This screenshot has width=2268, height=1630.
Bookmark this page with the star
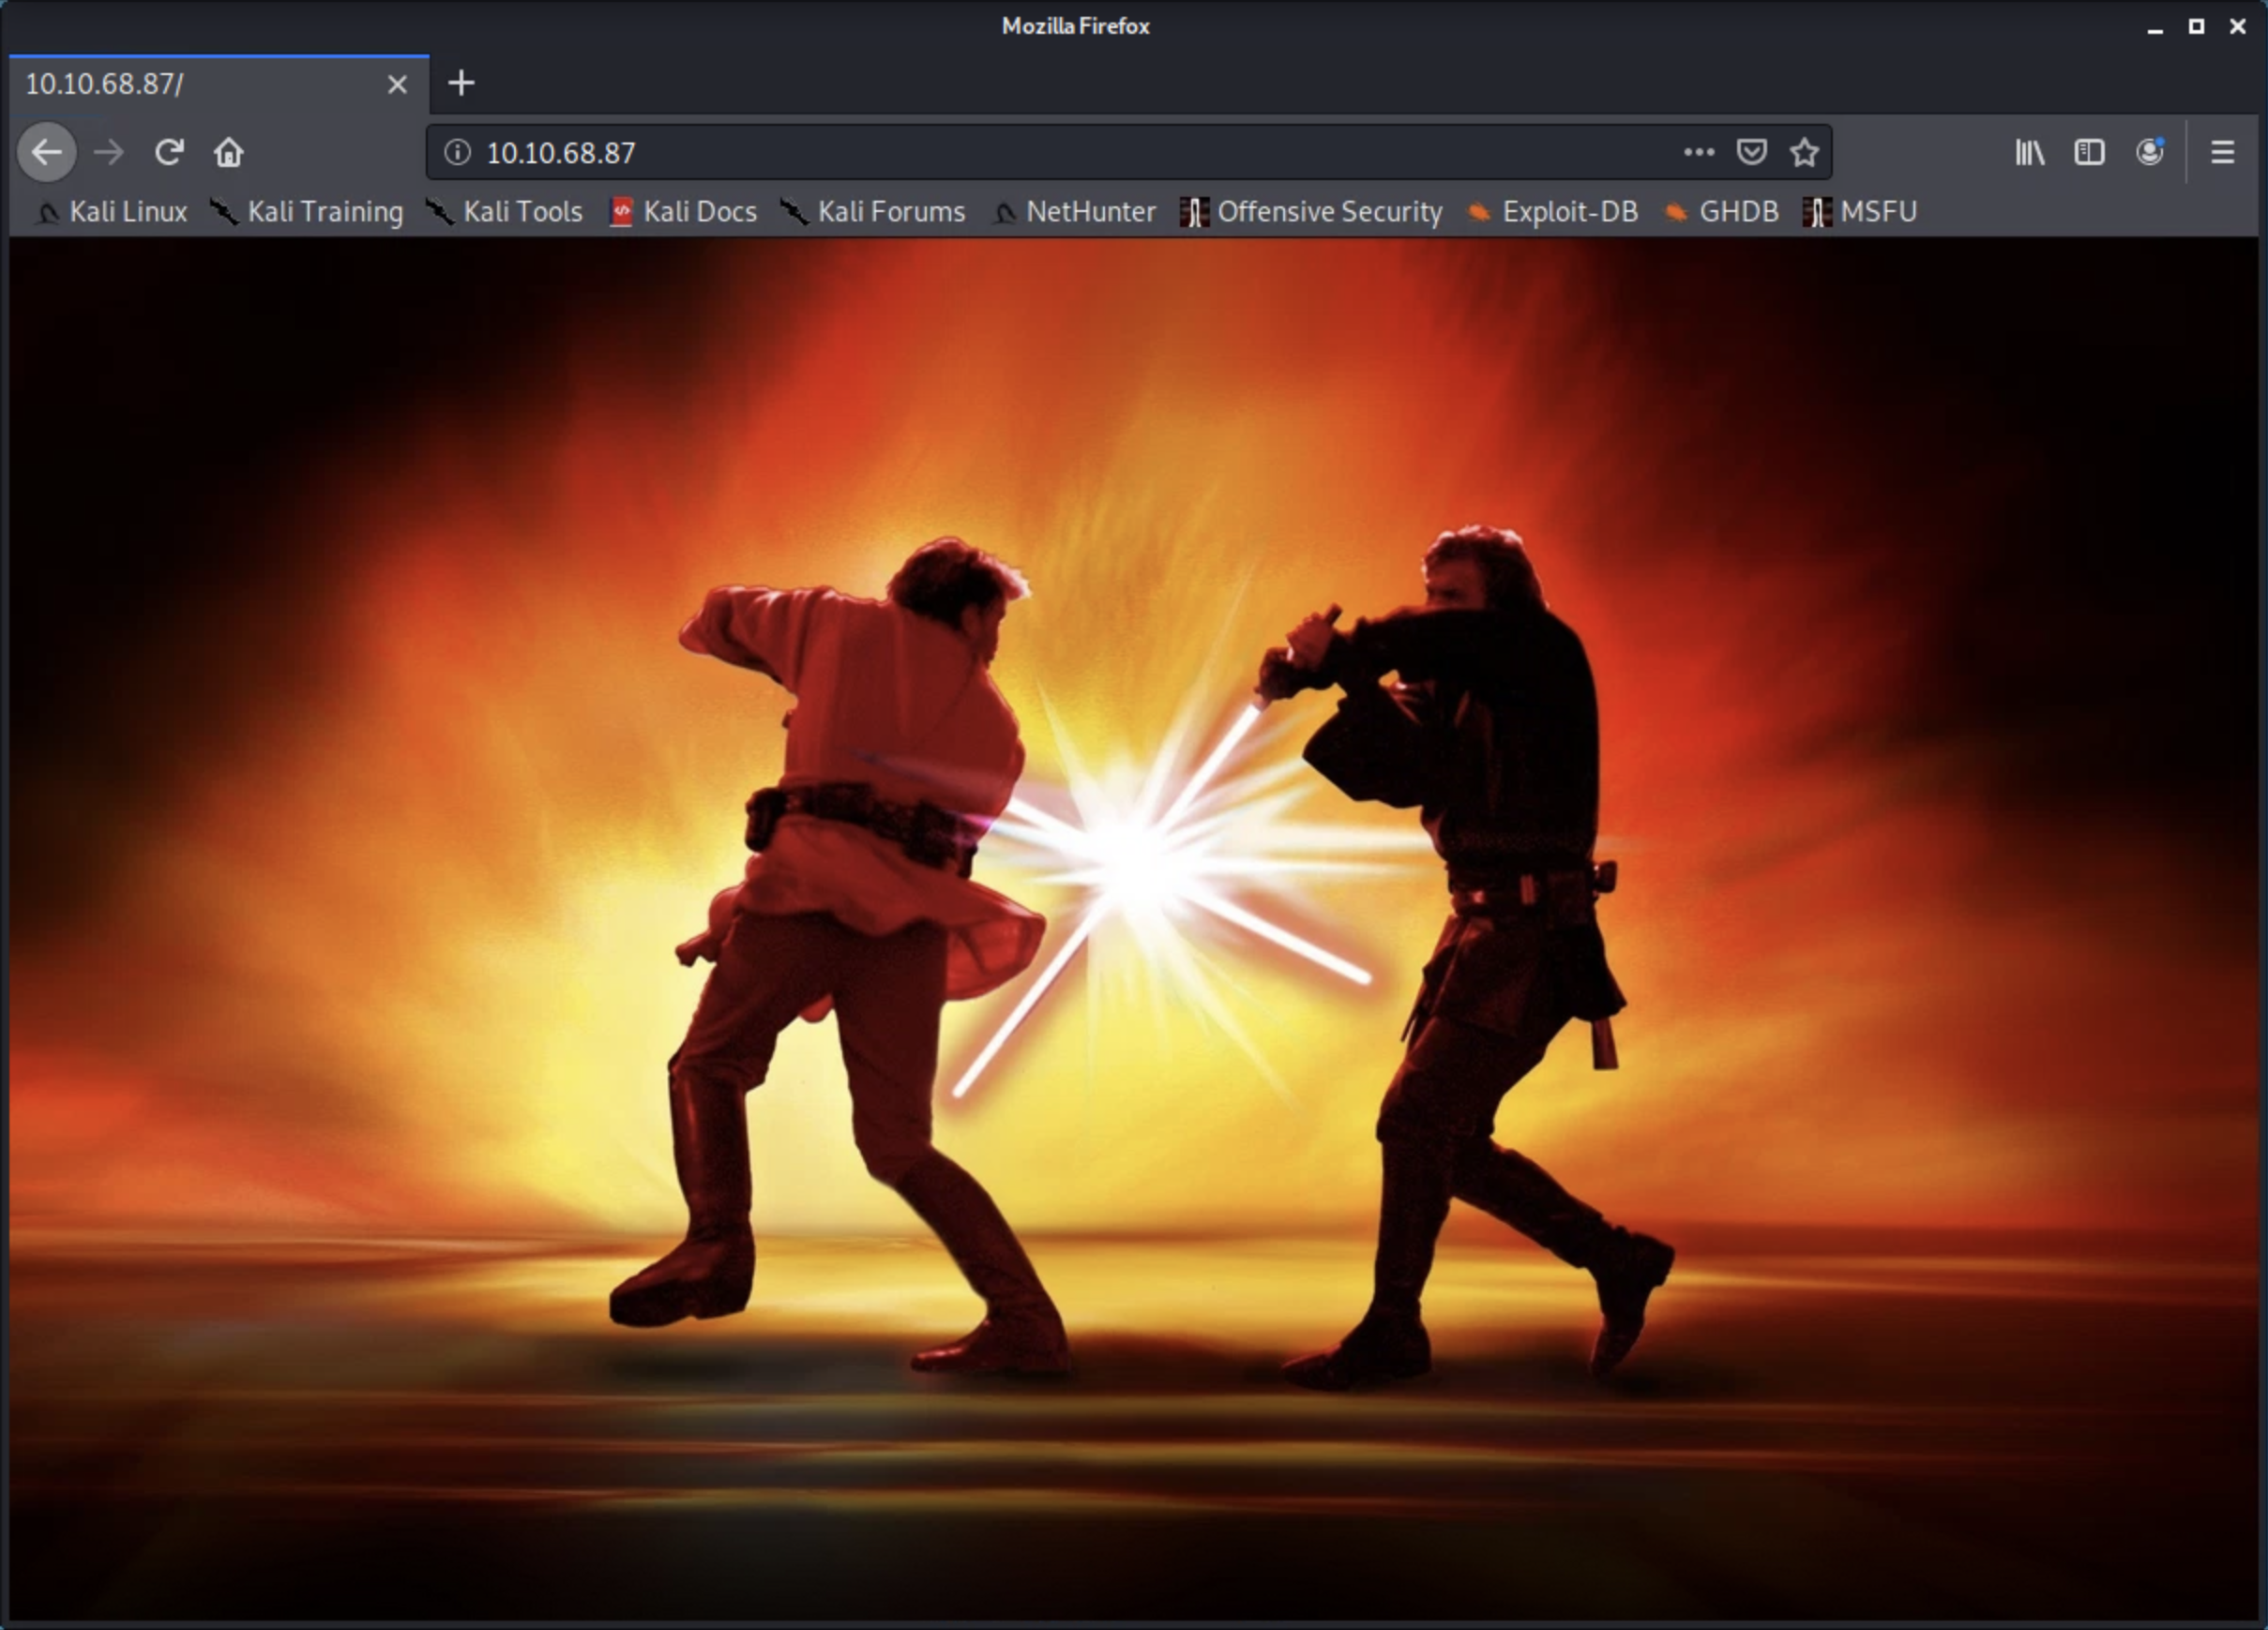[1804, 152]
